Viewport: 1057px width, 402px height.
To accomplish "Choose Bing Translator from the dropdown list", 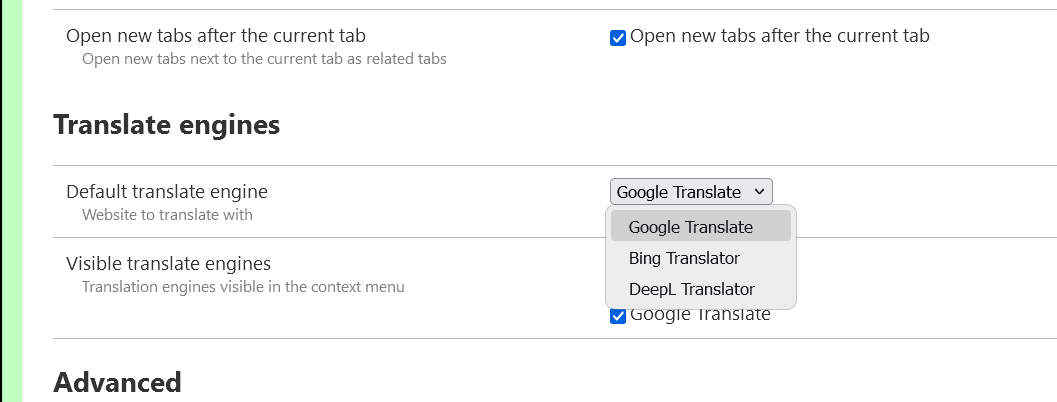I will 684,258.
